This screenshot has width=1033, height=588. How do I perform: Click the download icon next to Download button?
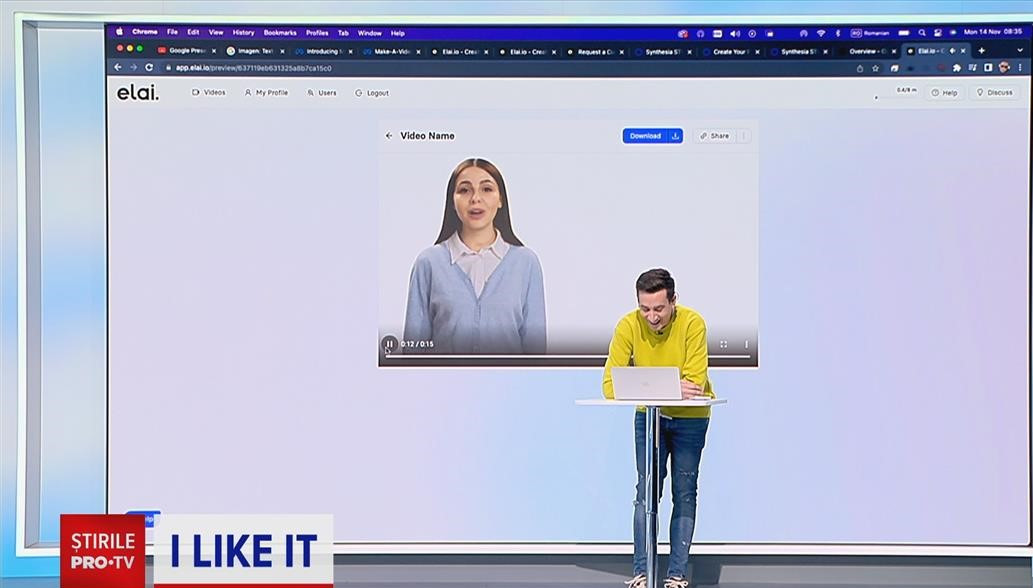click(676, 136)
